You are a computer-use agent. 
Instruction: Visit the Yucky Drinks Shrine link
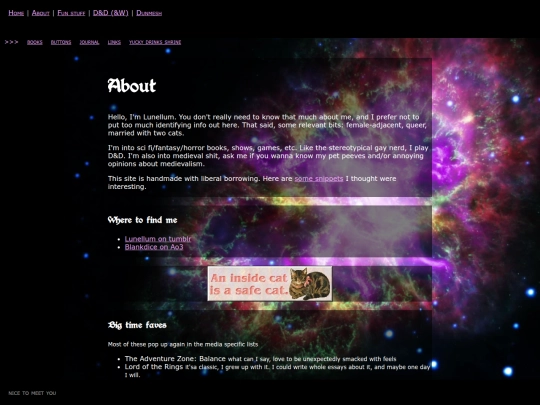[x=155, y=42]
